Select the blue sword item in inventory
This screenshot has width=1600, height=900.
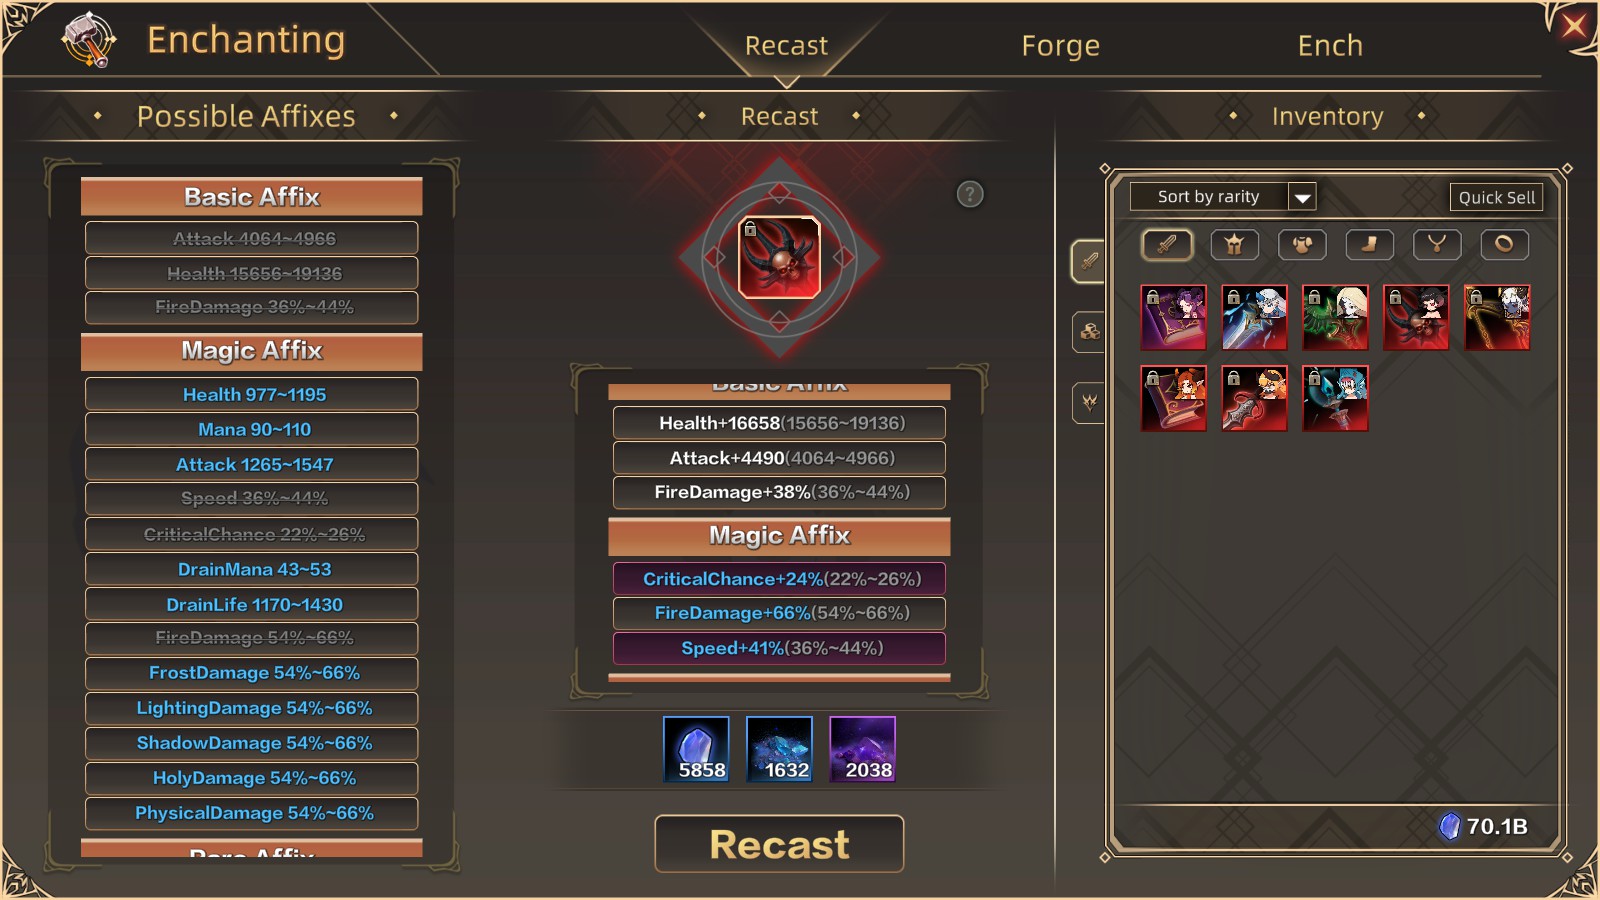click(x=1254, y=318)
